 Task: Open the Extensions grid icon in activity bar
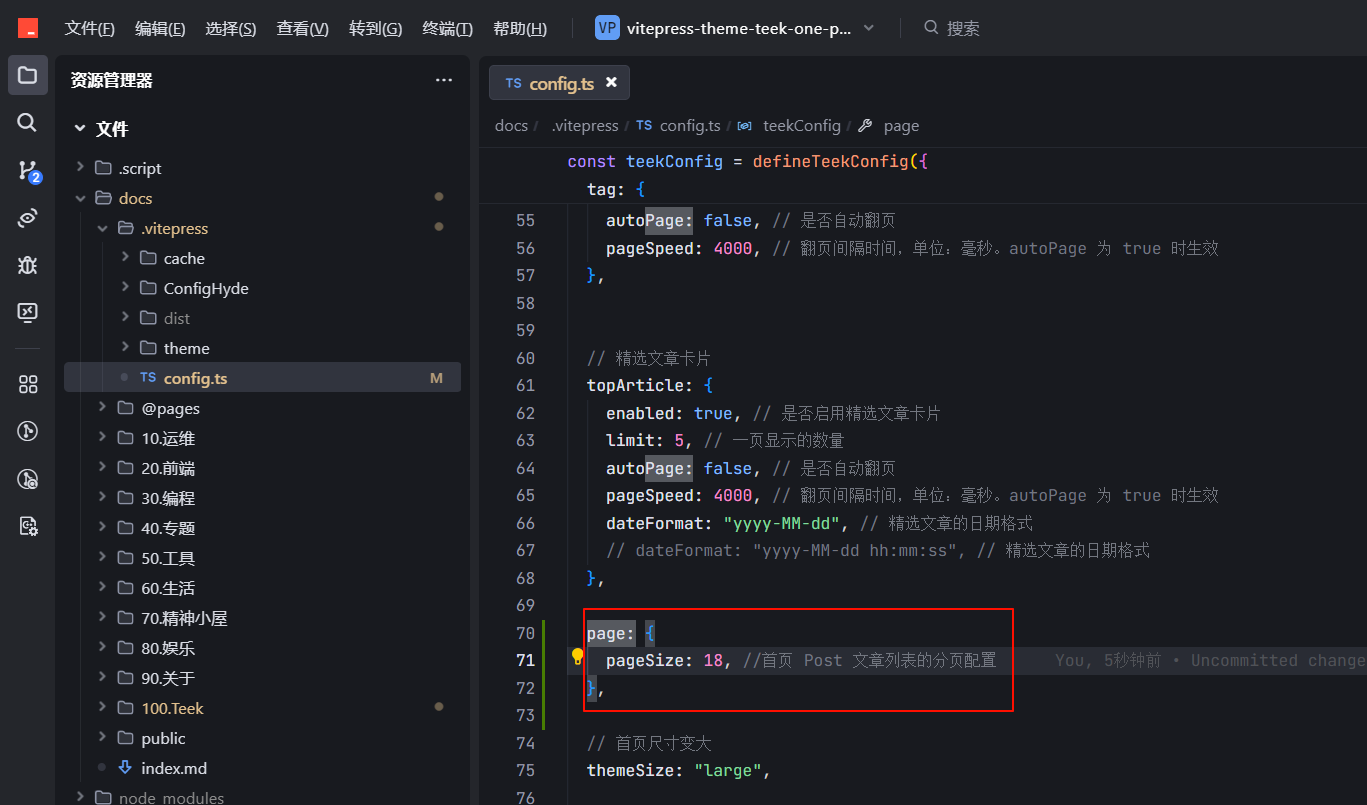(x=27, y=384)
